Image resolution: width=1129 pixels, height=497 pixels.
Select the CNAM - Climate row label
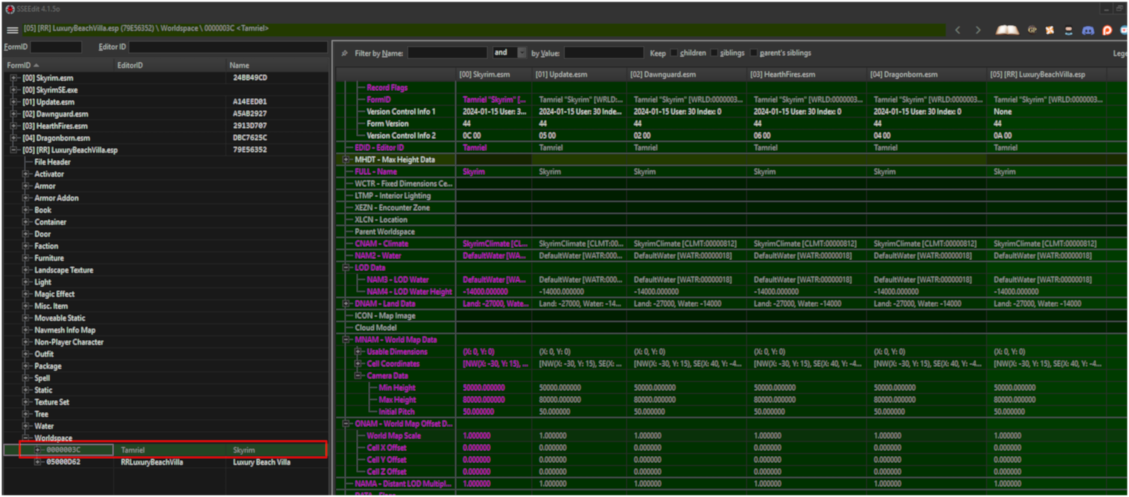[382, 243]
